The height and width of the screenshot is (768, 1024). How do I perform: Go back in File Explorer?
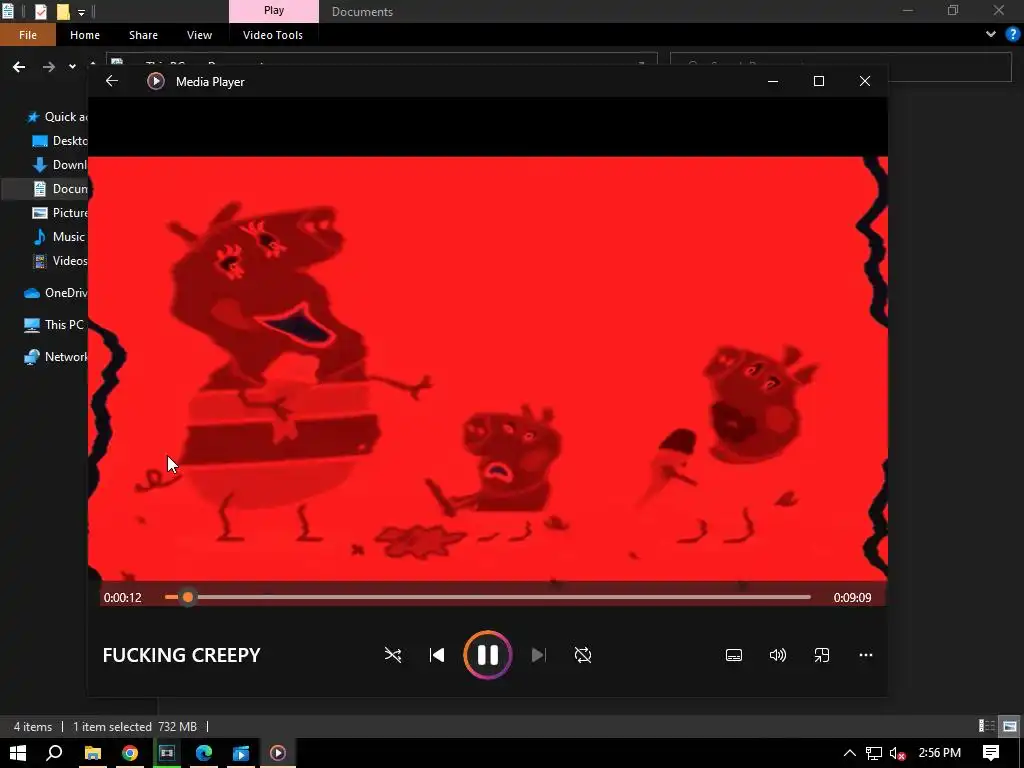point(19,67)
